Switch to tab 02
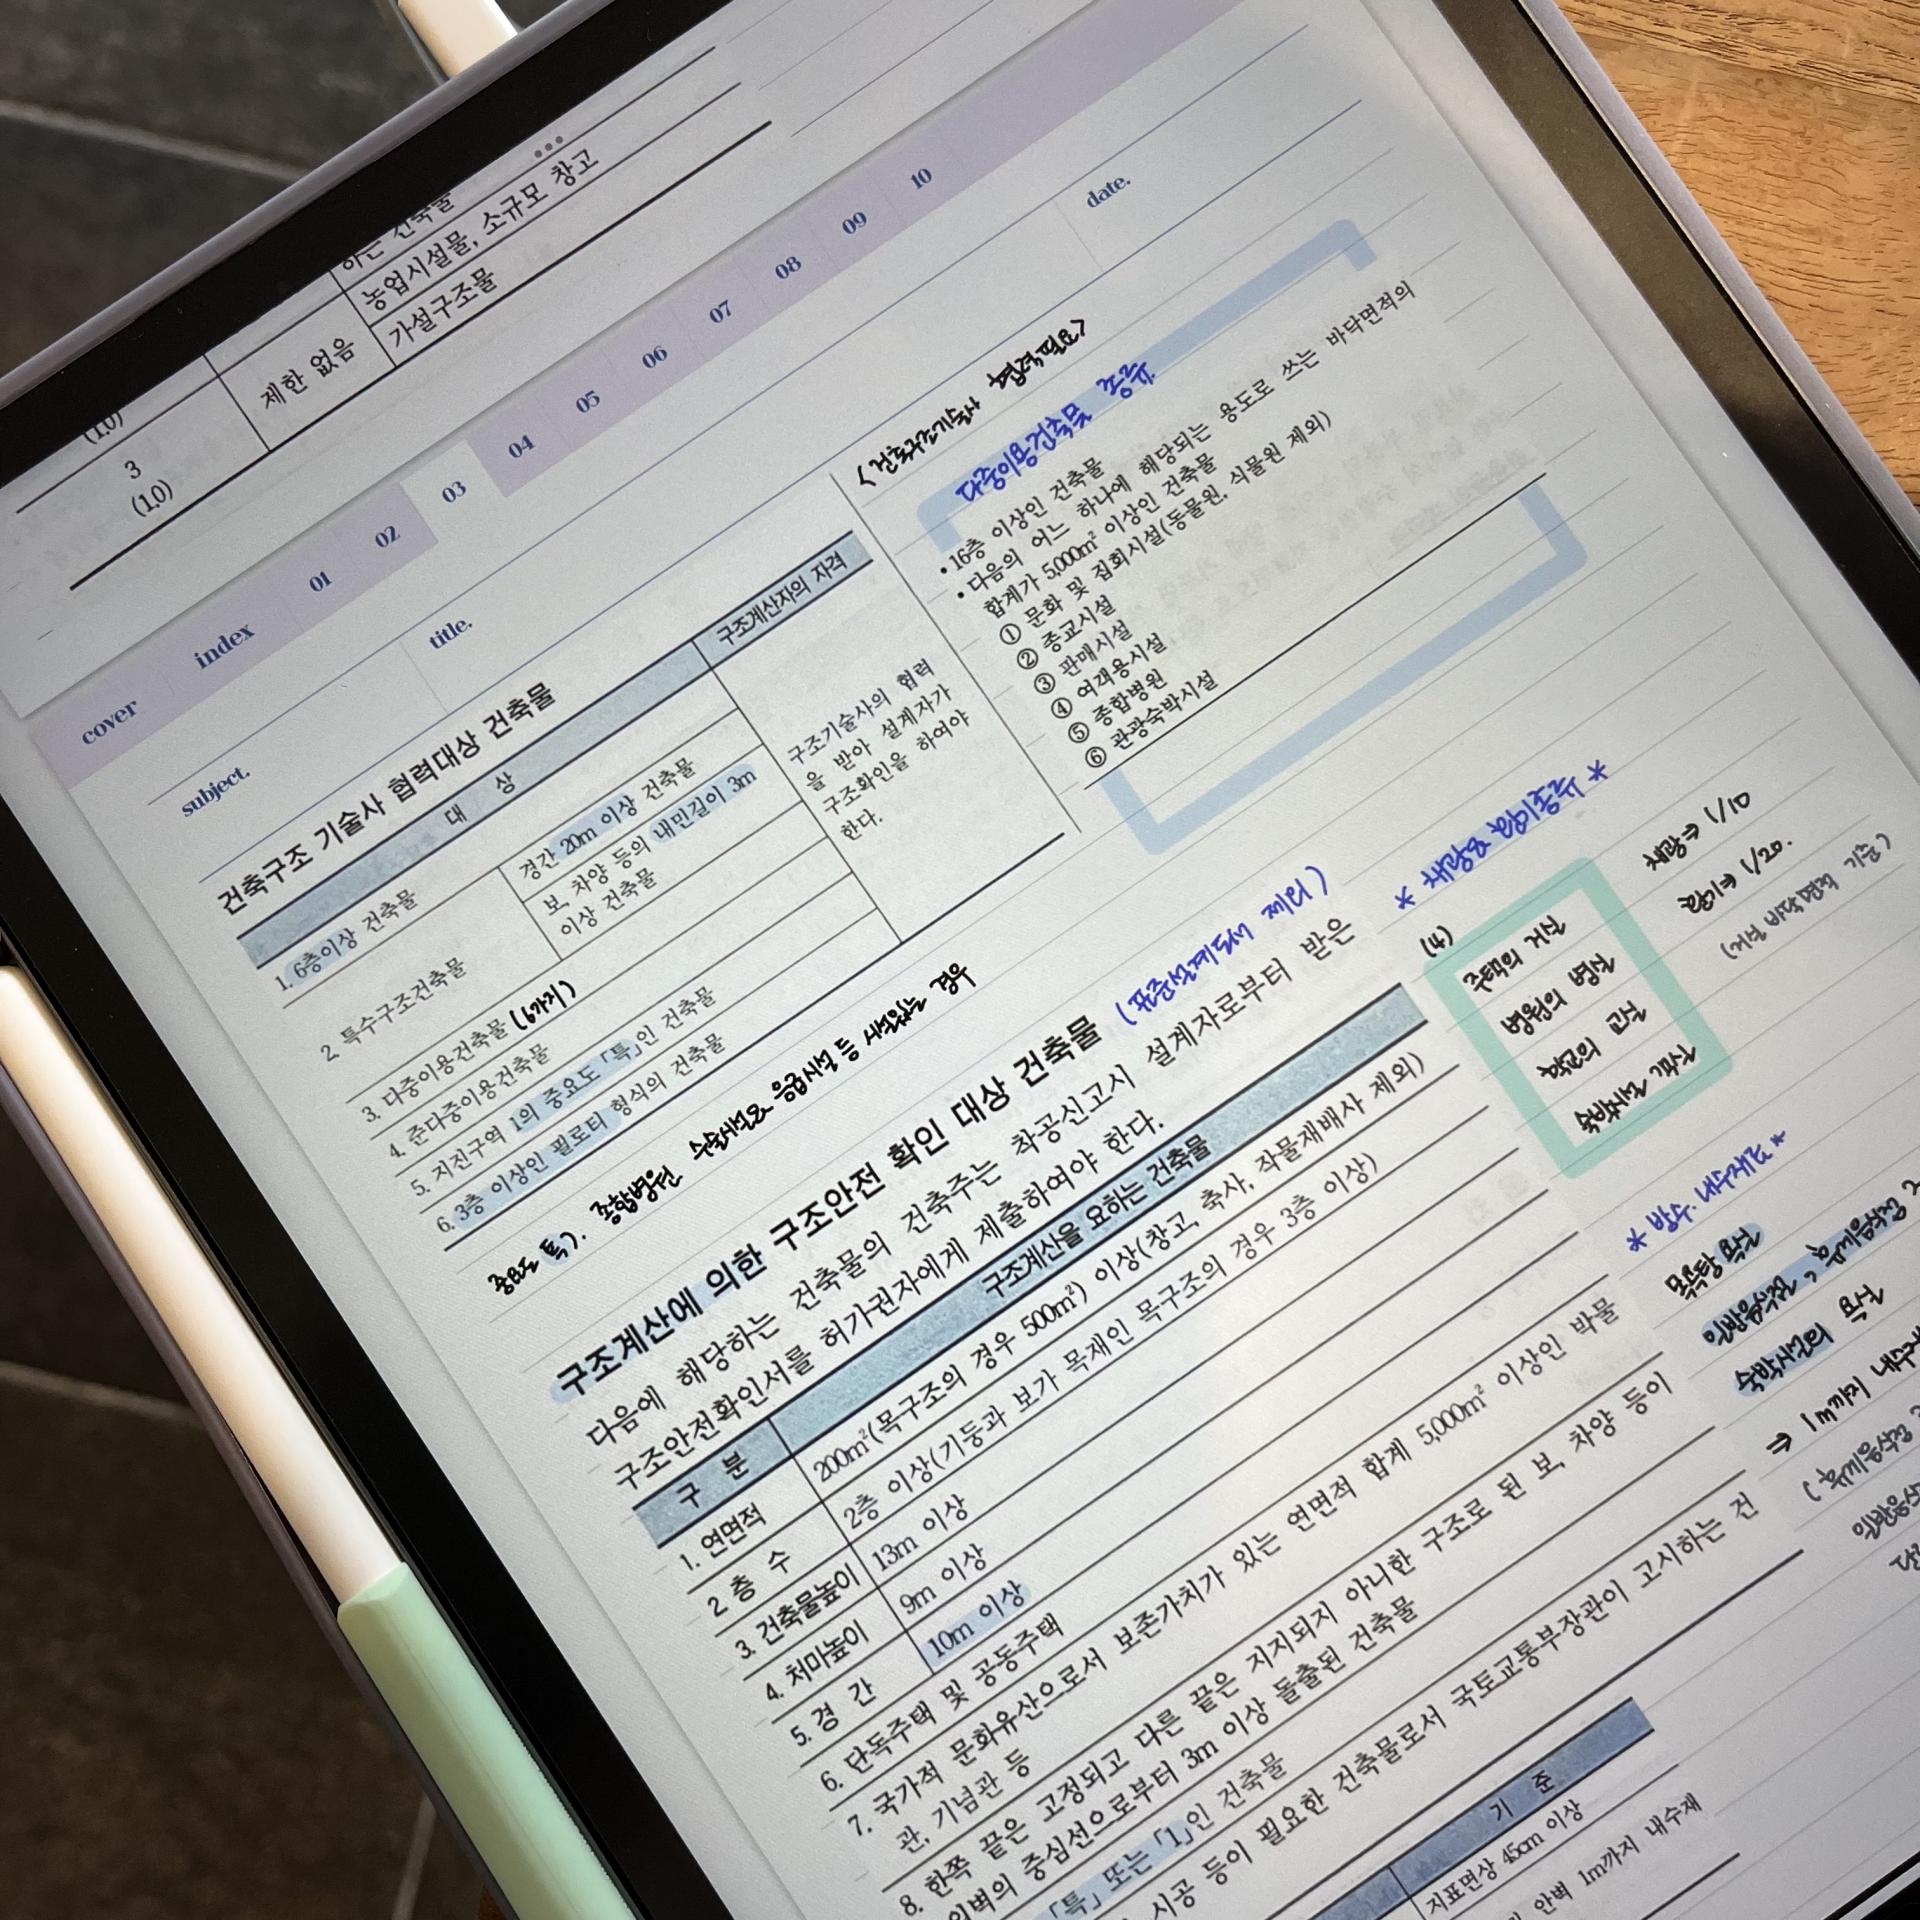 point(387,536)
